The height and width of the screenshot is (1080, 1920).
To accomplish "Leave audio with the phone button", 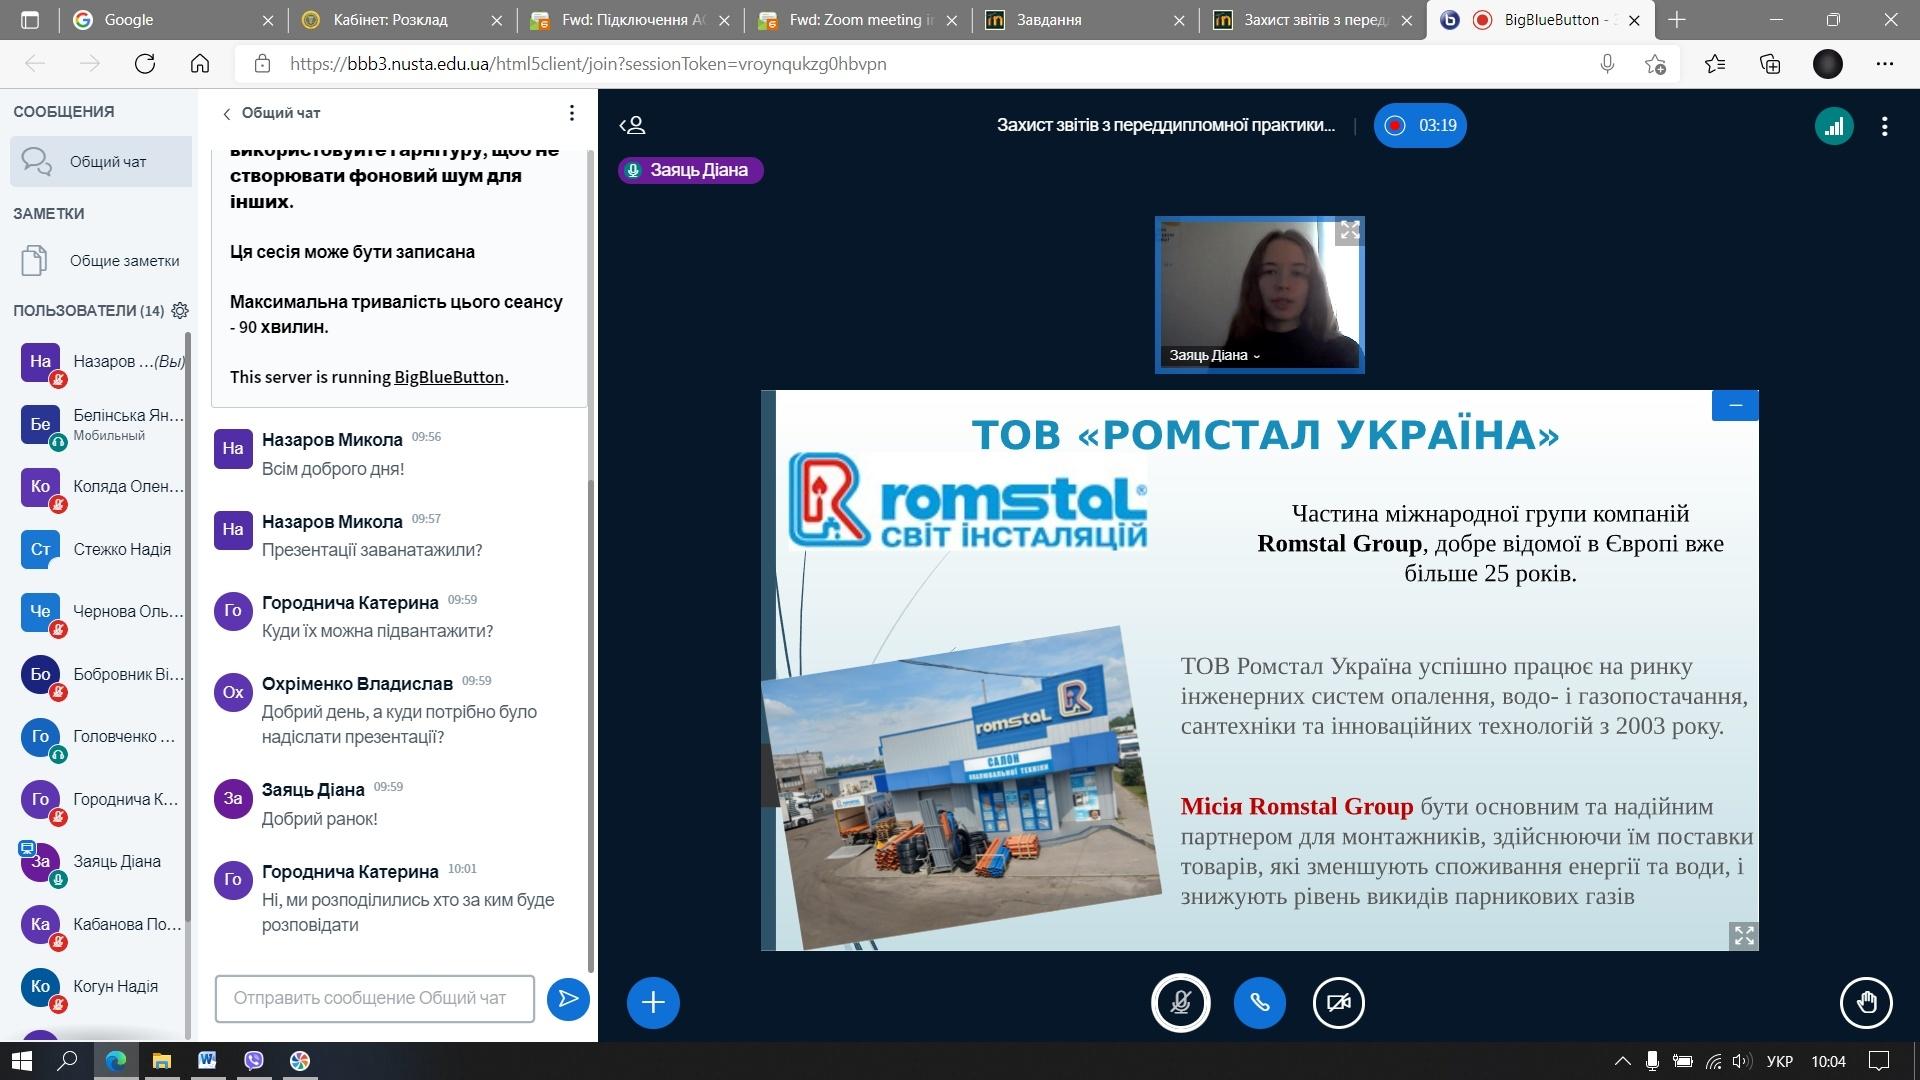I will point(1259,1002).
